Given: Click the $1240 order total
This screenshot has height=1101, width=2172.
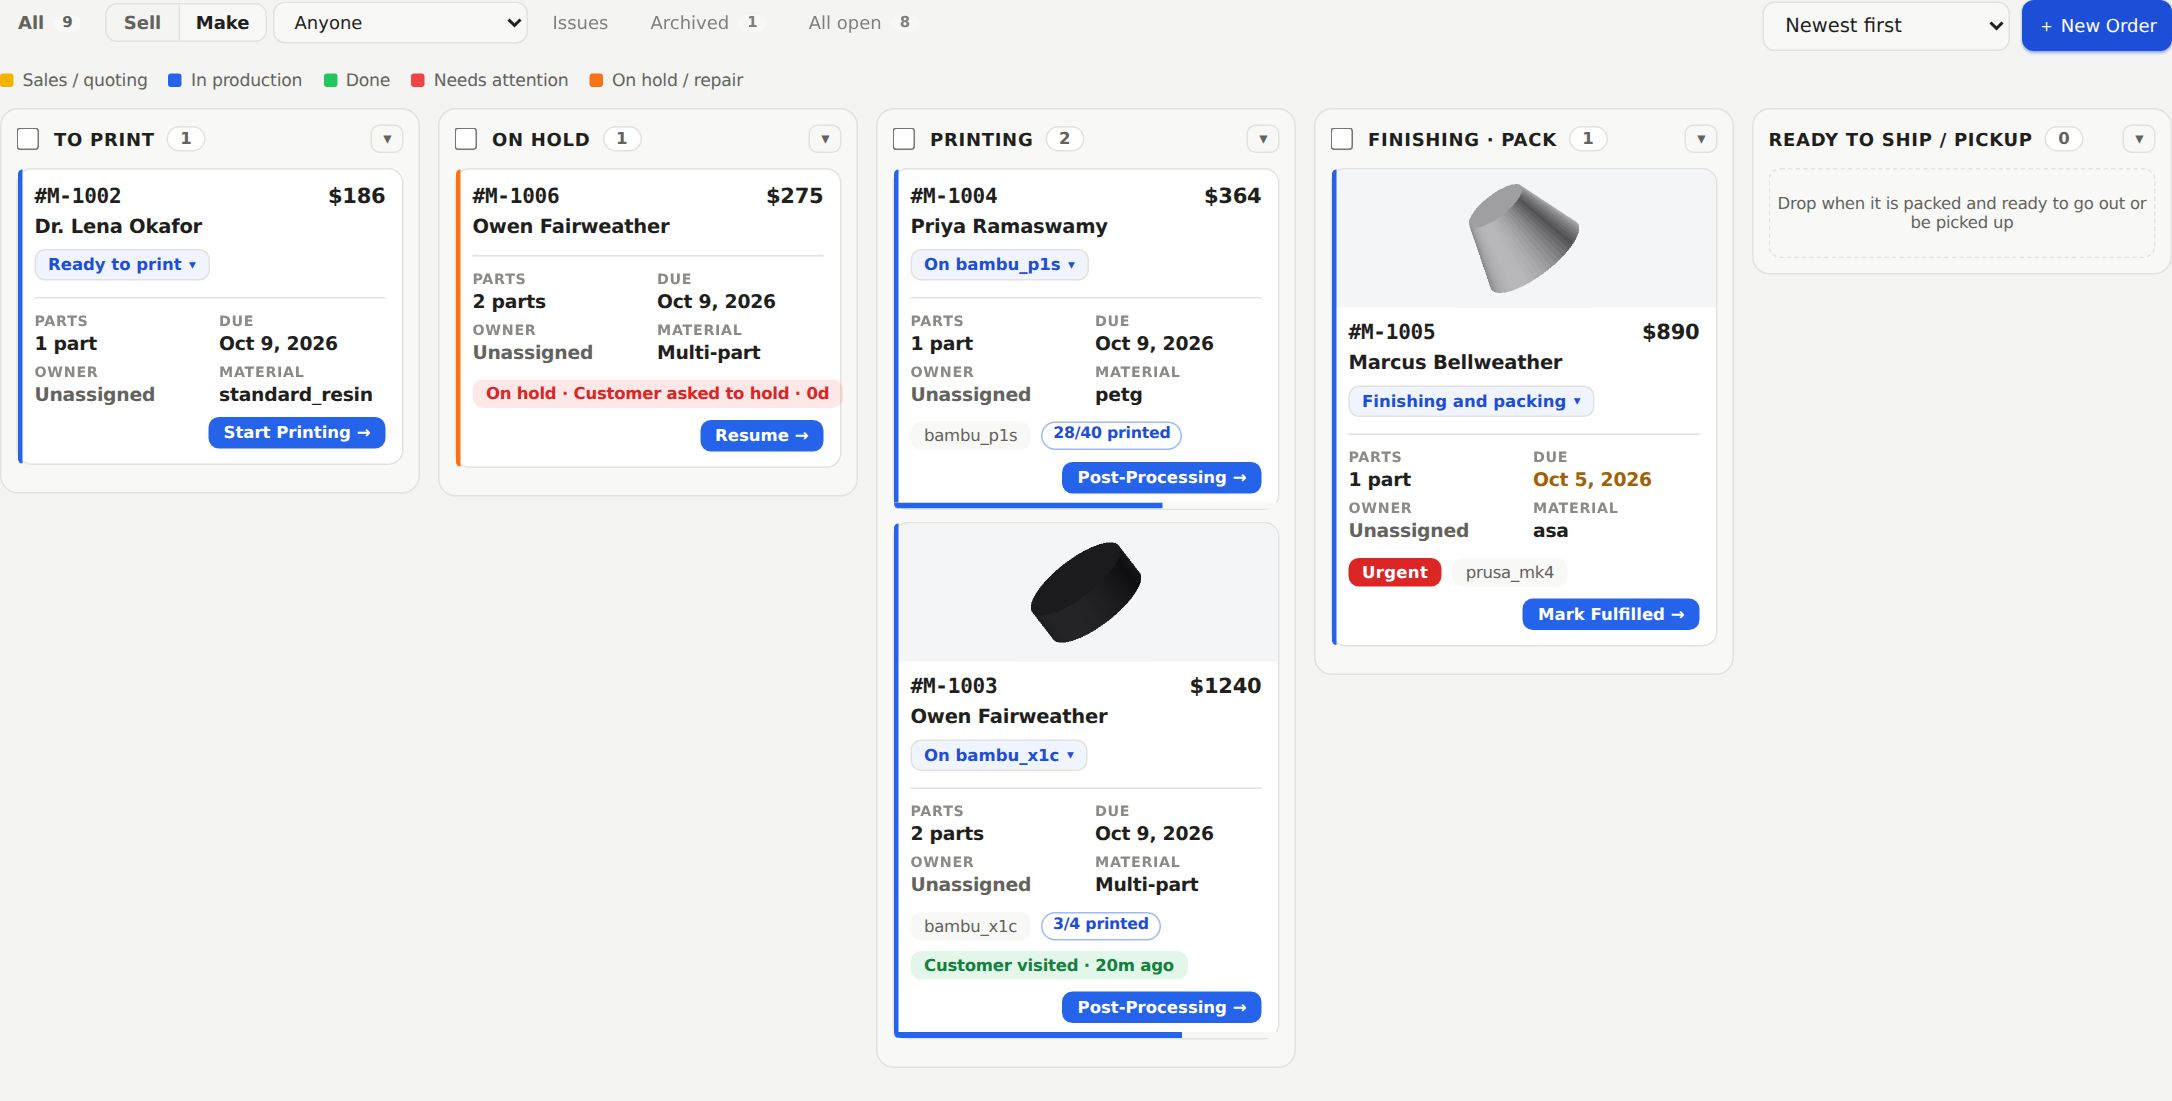Looking at the screenshot, I should 1225,686.
